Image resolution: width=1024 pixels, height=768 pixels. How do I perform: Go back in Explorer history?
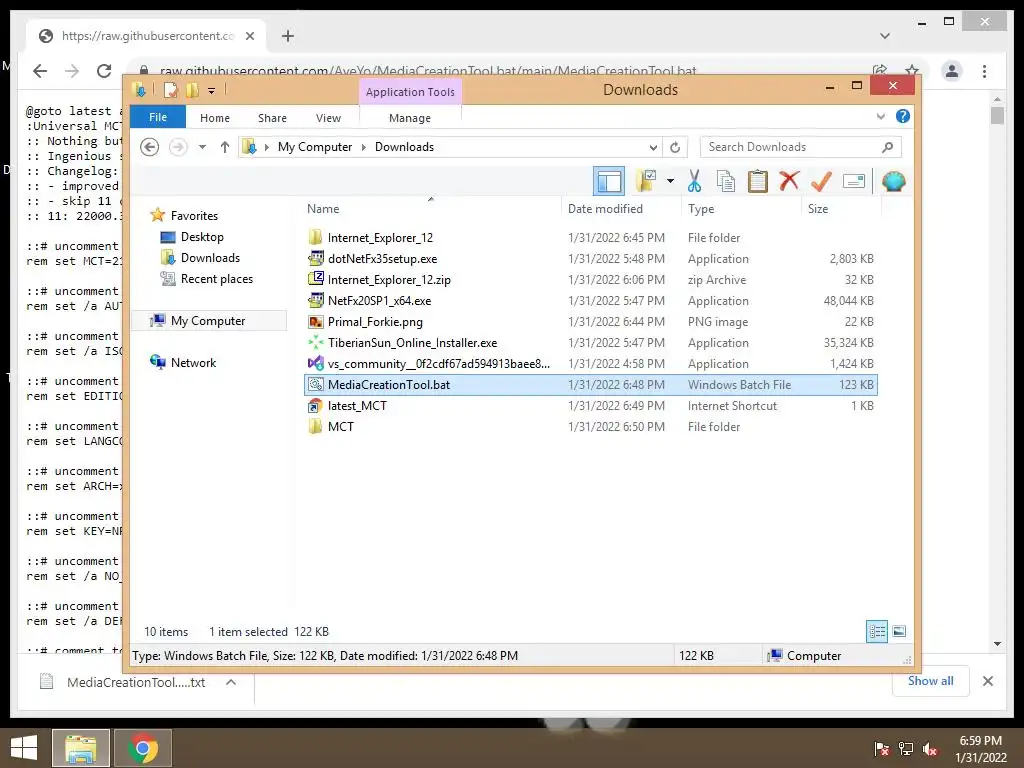150,147
